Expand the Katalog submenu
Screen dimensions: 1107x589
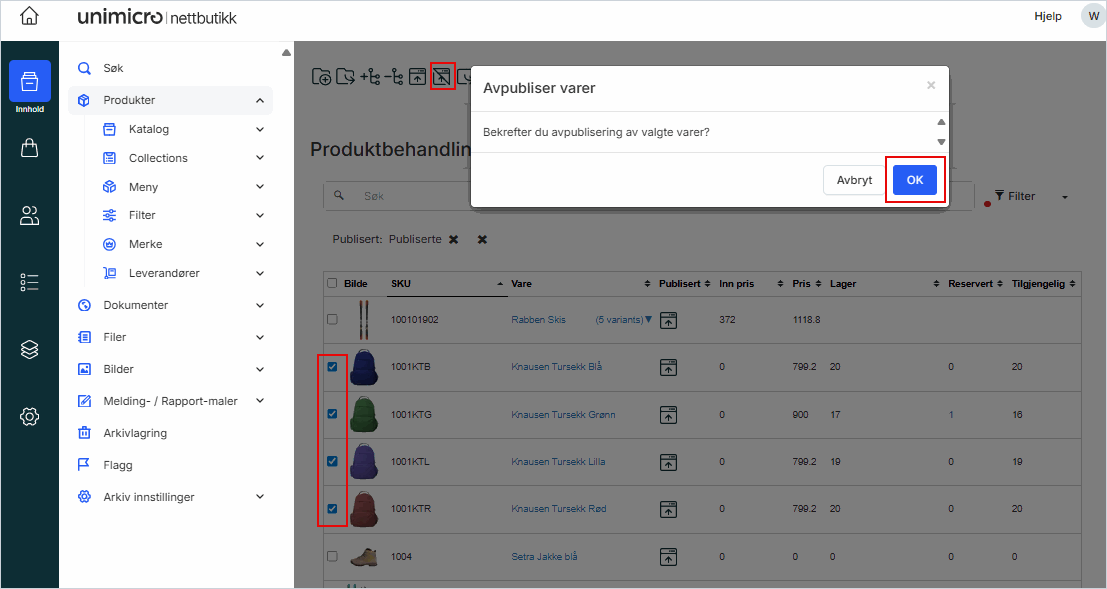[260, 129]
